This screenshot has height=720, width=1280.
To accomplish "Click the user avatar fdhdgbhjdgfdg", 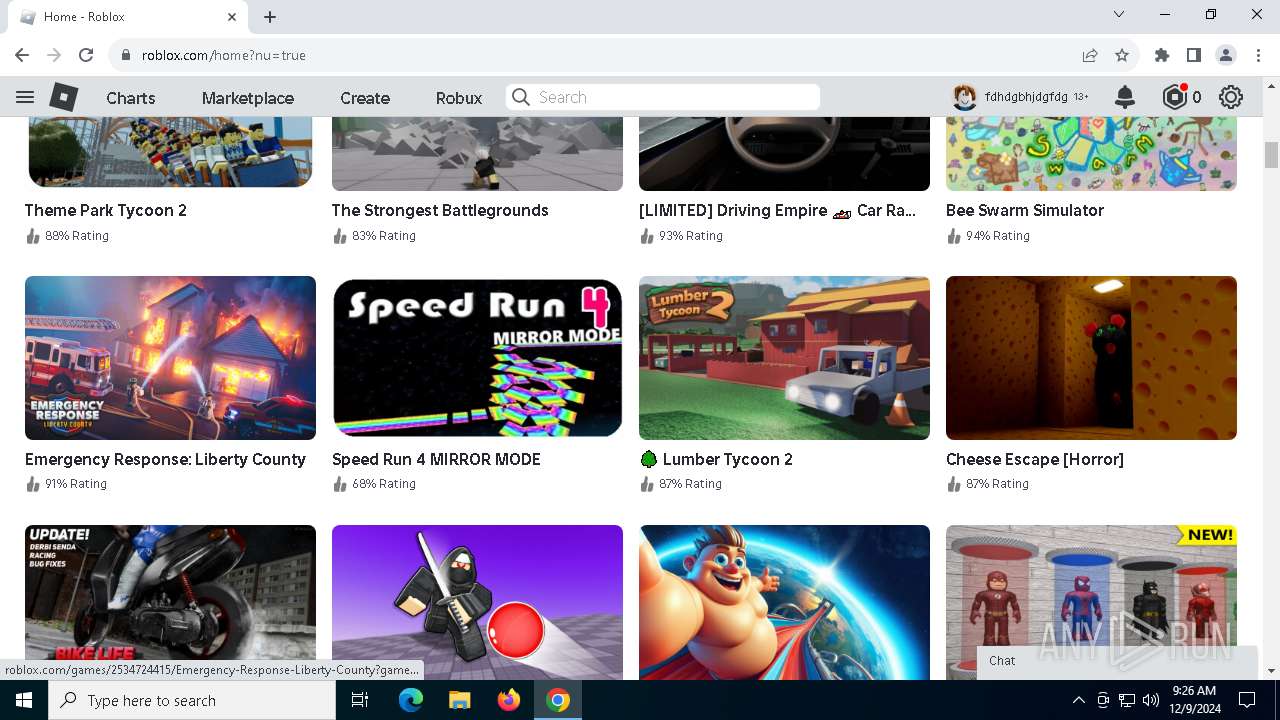I will pyautogui.click(x=964, y=97).
